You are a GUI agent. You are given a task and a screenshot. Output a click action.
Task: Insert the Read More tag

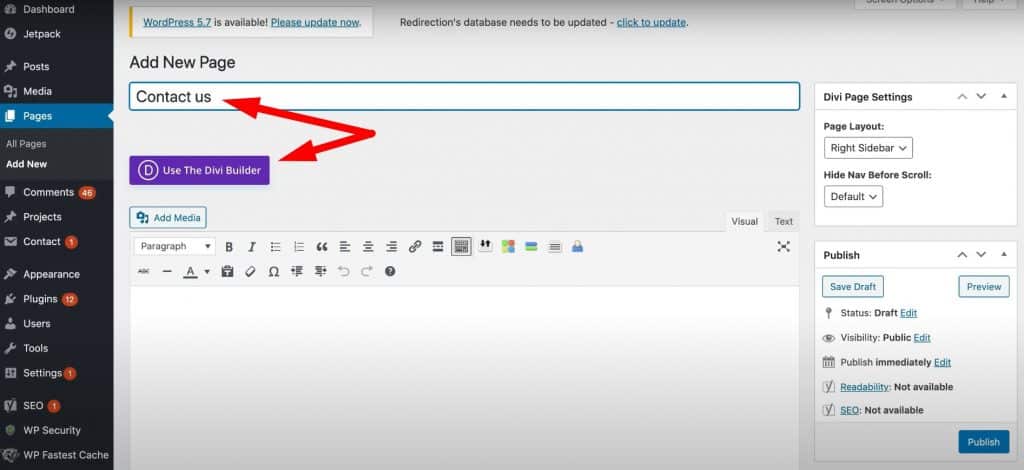point(438,247)
